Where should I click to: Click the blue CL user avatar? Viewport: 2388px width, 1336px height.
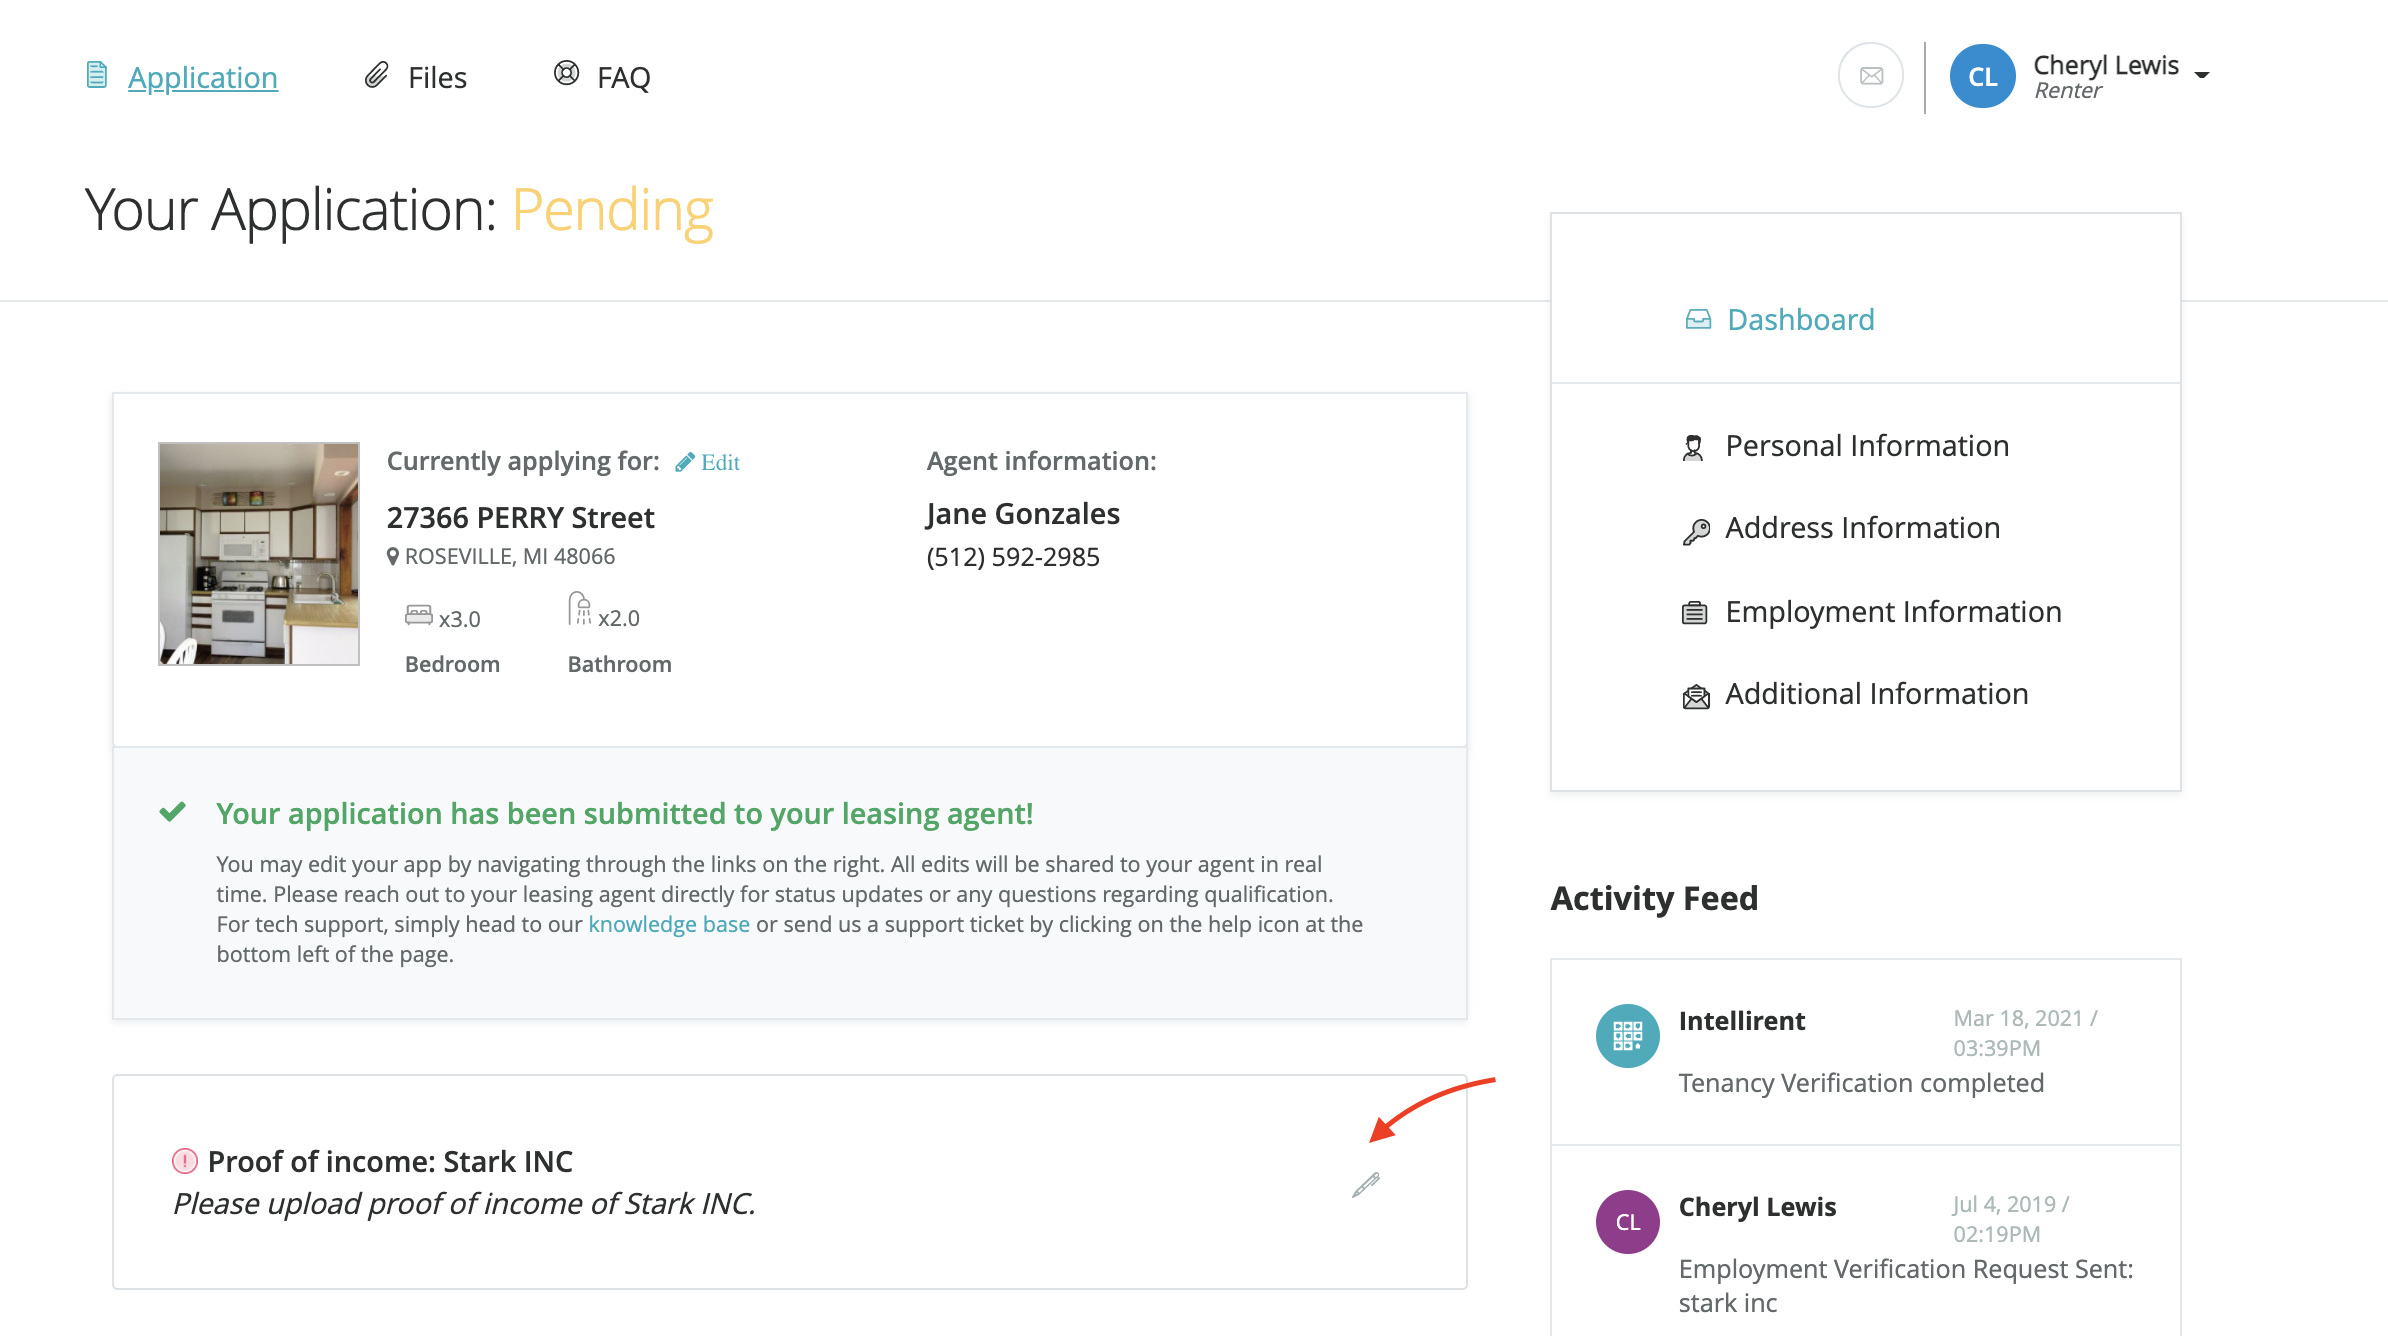click(x=1982, y=76)
